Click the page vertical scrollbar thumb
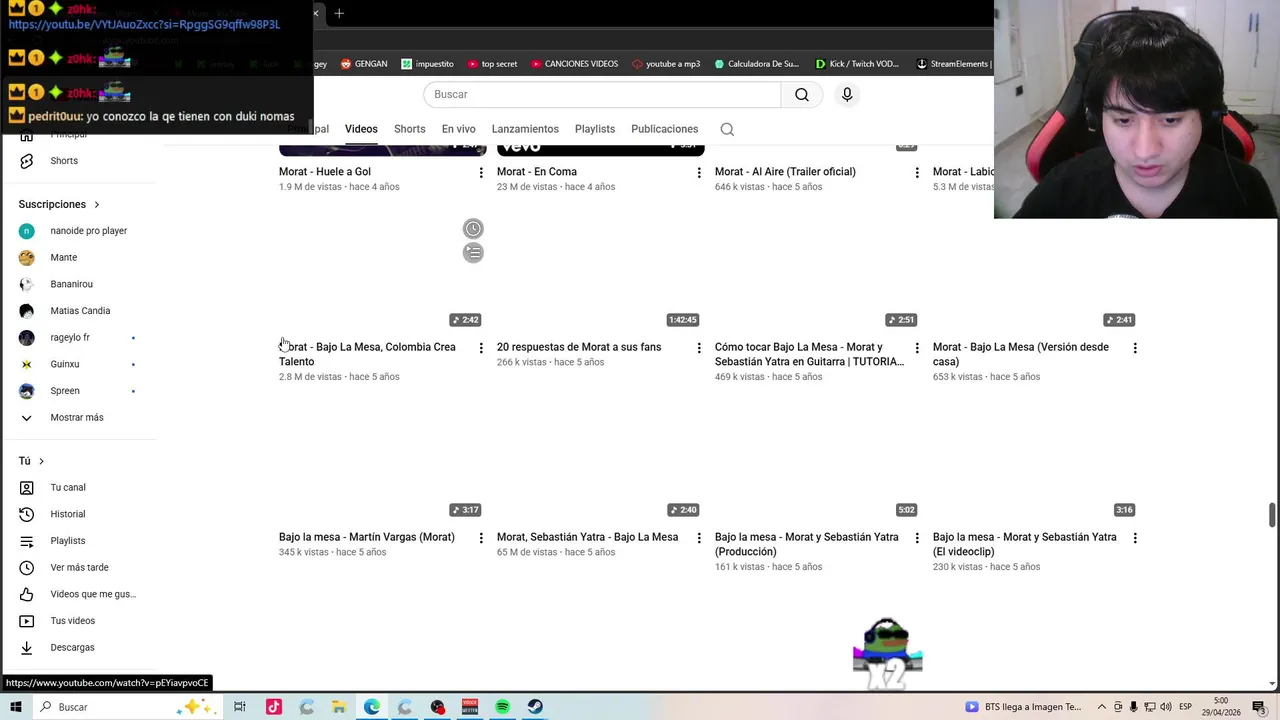Viewport: 1280px width, 720px height. tap(1272, 516)
